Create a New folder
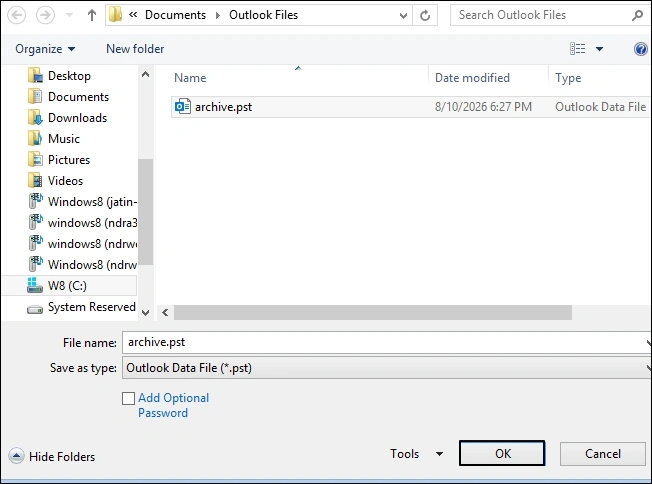Viewport: 652px width, 484px height. coord(135,49)
